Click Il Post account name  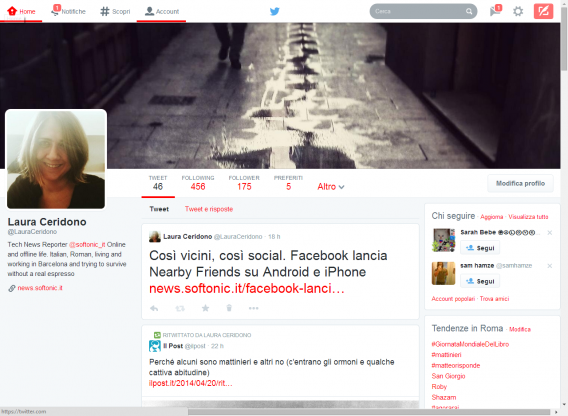click(x=173, y=346)
